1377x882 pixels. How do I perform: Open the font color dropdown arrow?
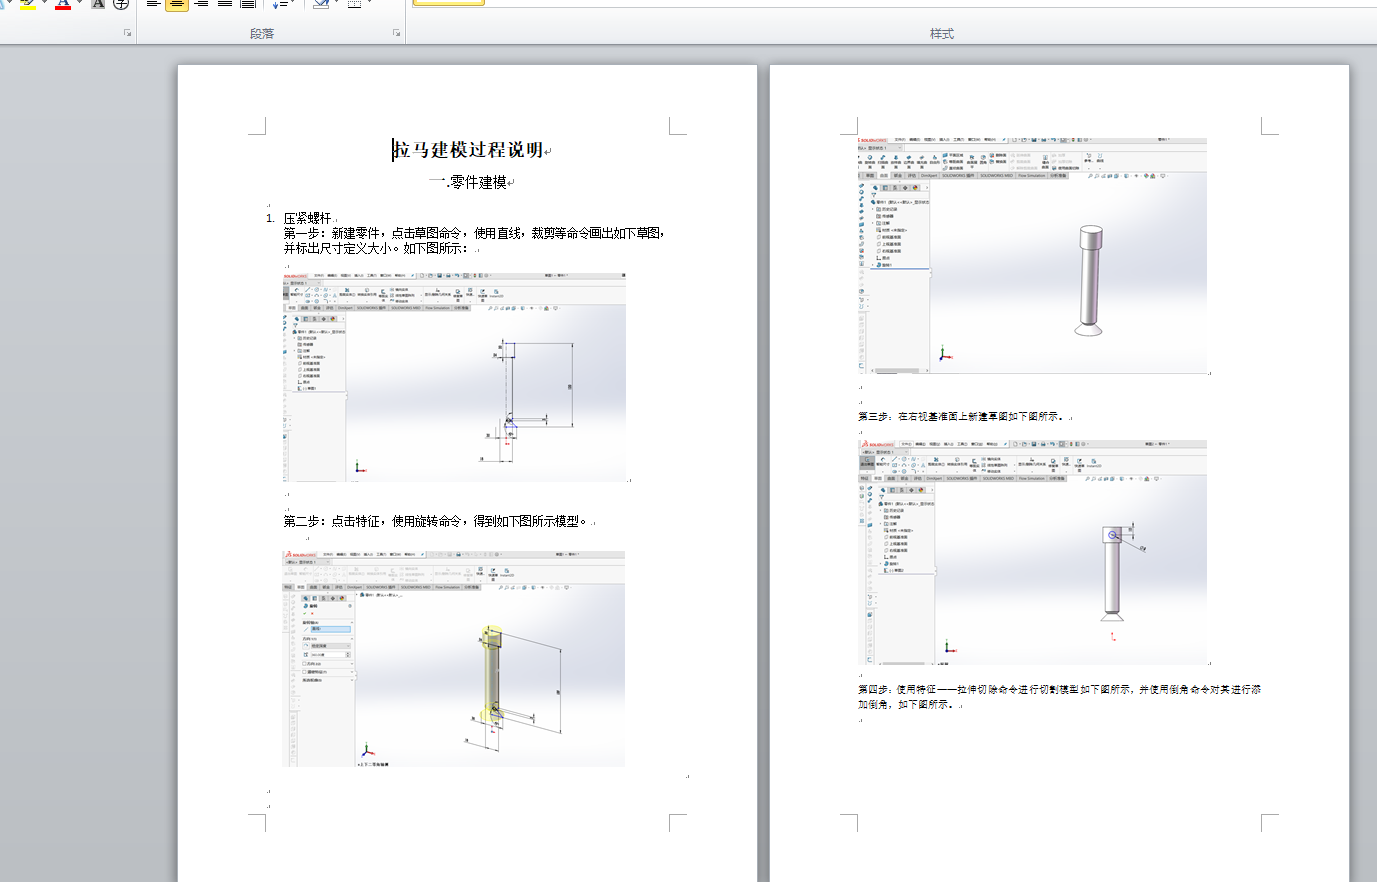click(x=80, y=4)
